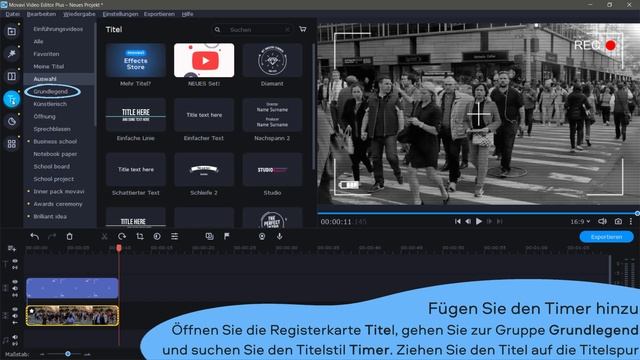Screen dimensions: 640x360
Task: Open the Hilfe menu
Action: click(187, 14)
